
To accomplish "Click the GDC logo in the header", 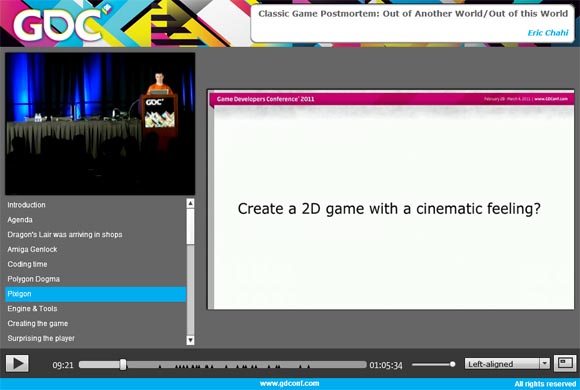I will coord(57,24).
